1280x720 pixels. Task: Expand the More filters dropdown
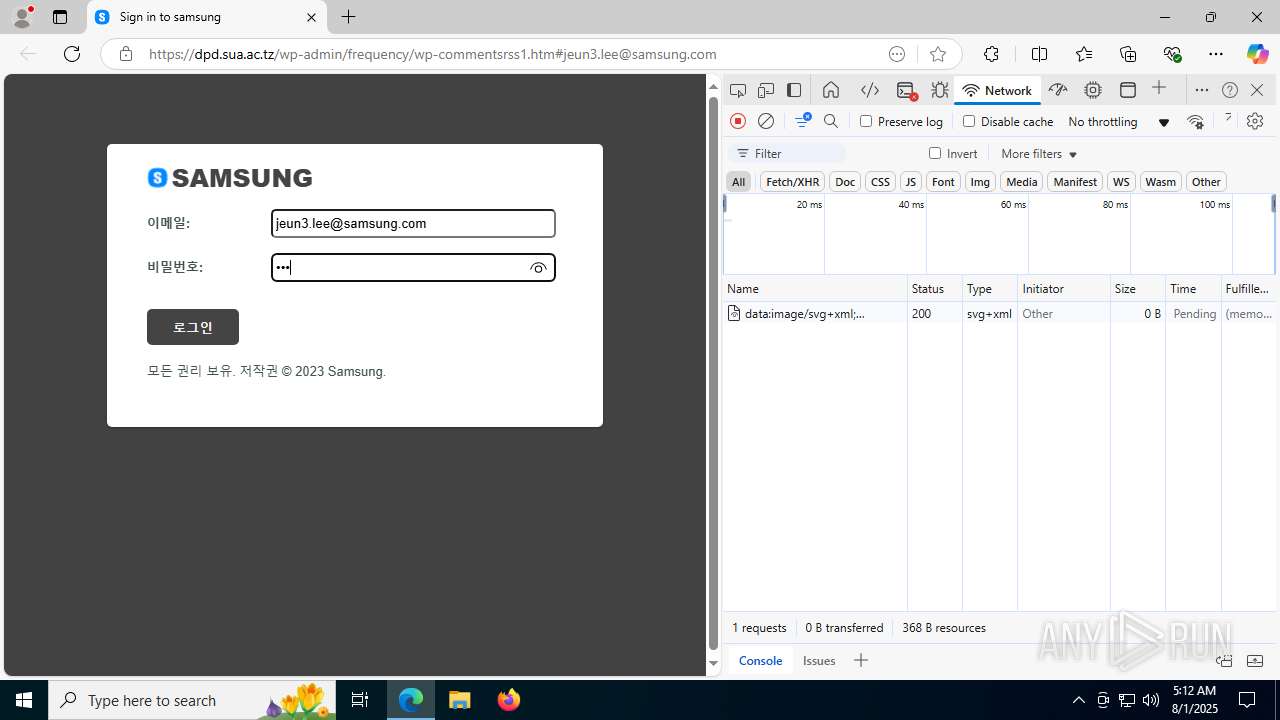pyautogui.click(x=1039, y=154)
